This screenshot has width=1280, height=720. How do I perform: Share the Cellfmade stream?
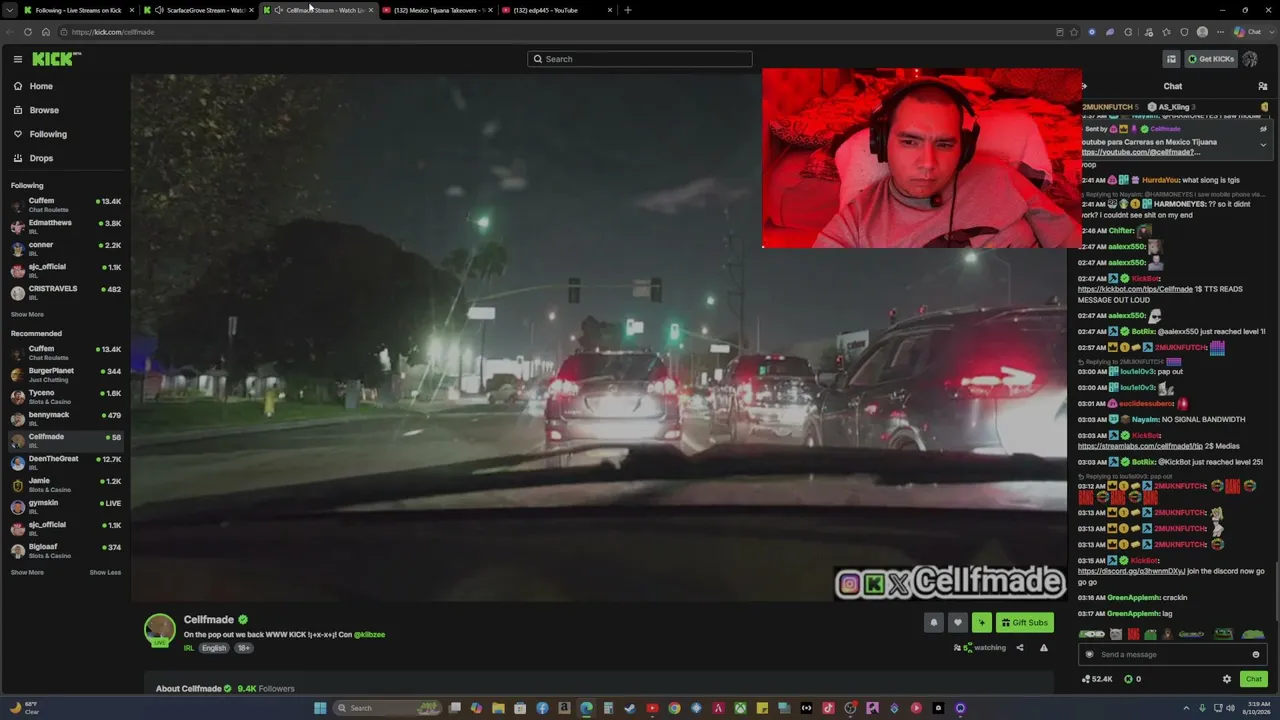(1020, 648)
